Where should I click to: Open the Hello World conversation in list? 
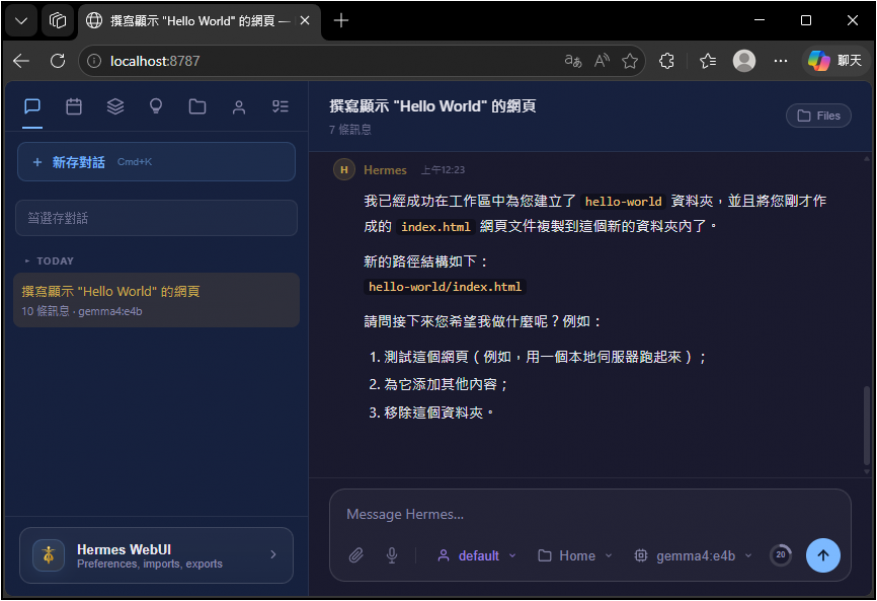point(156,300)
